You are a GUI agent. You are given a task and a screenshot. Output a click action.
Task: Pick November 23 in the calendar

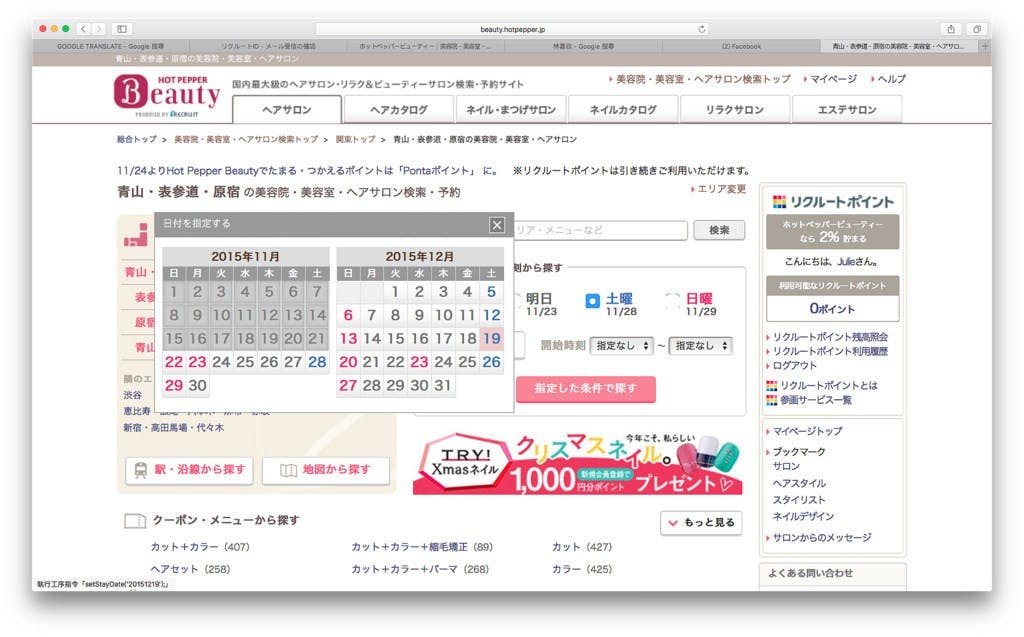198,362
